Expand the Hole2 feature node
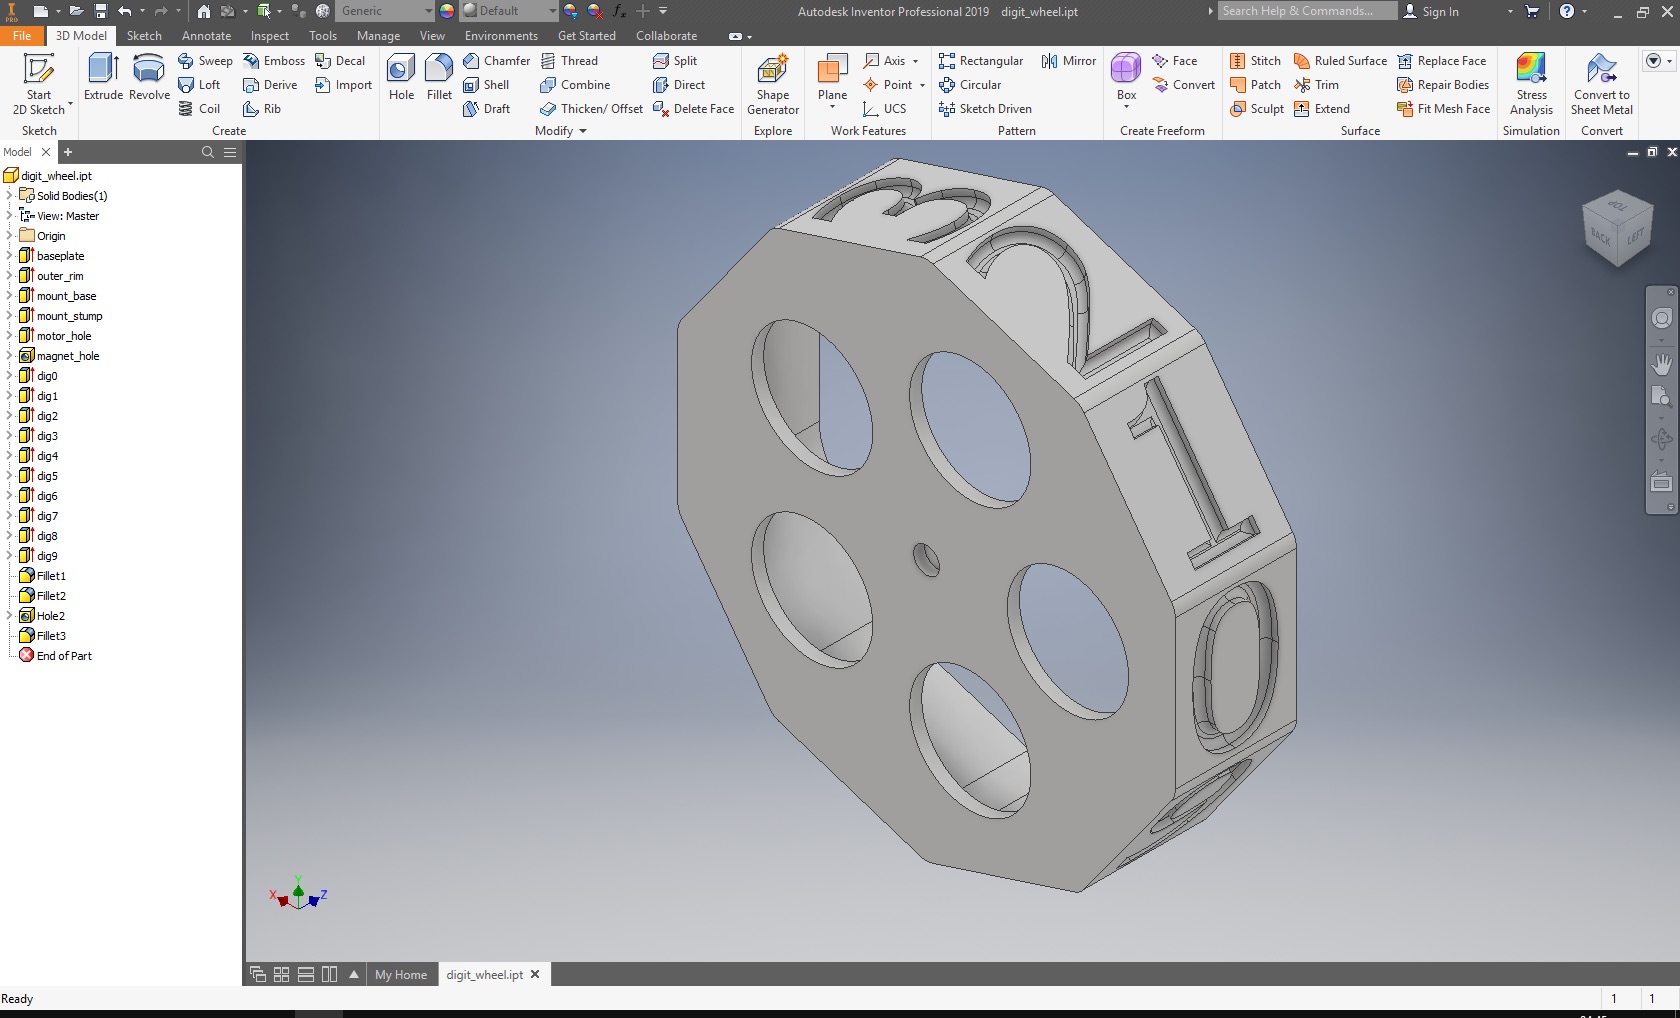Screen dimensions: 1680x1018 click(x=9, y=616)
